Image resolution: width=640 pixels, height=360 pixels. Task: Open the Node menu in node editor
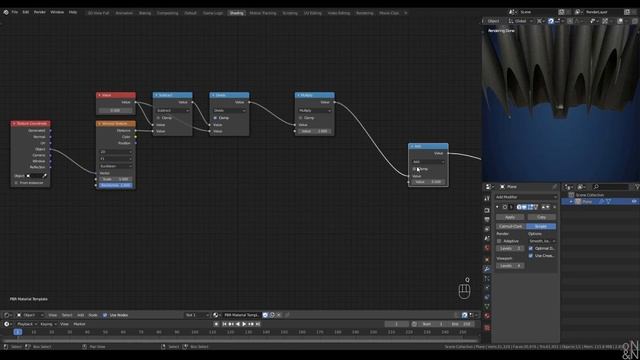coord(93,315)
